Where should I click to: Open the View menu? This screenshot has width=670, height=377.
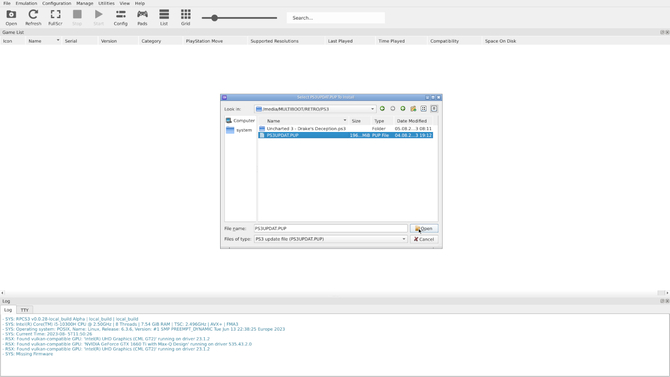tap(124, 3)
